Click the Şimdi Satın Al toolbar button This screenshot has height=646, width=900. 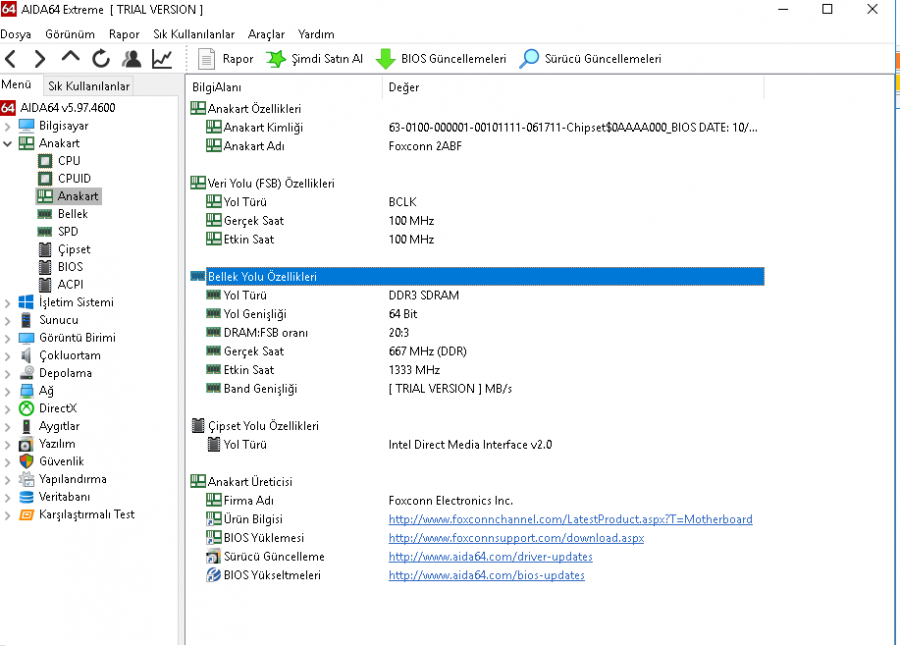tap(315, 59)
